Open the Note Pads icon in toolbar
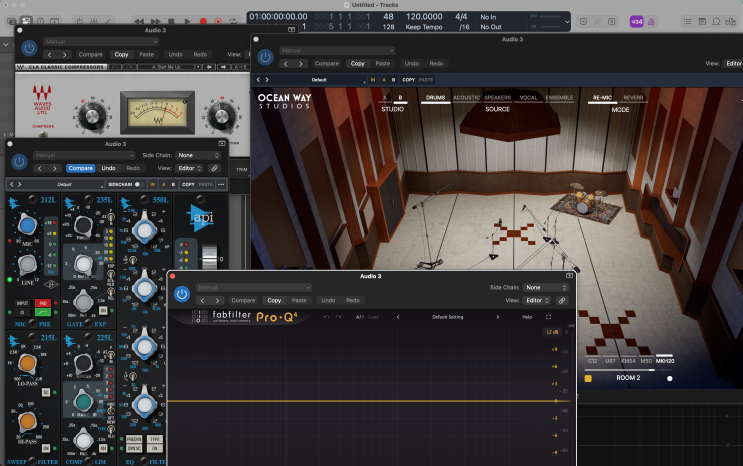Image resolution: width=743 pixels, height=466 pixels. tap(702, 21)
